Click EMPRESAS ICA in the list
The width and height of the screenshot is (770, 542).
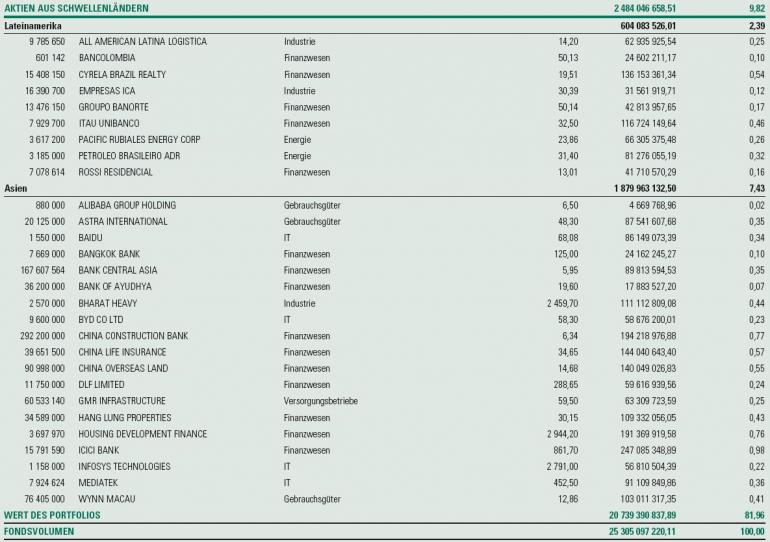pyautogui.click(x=107, y=91)
